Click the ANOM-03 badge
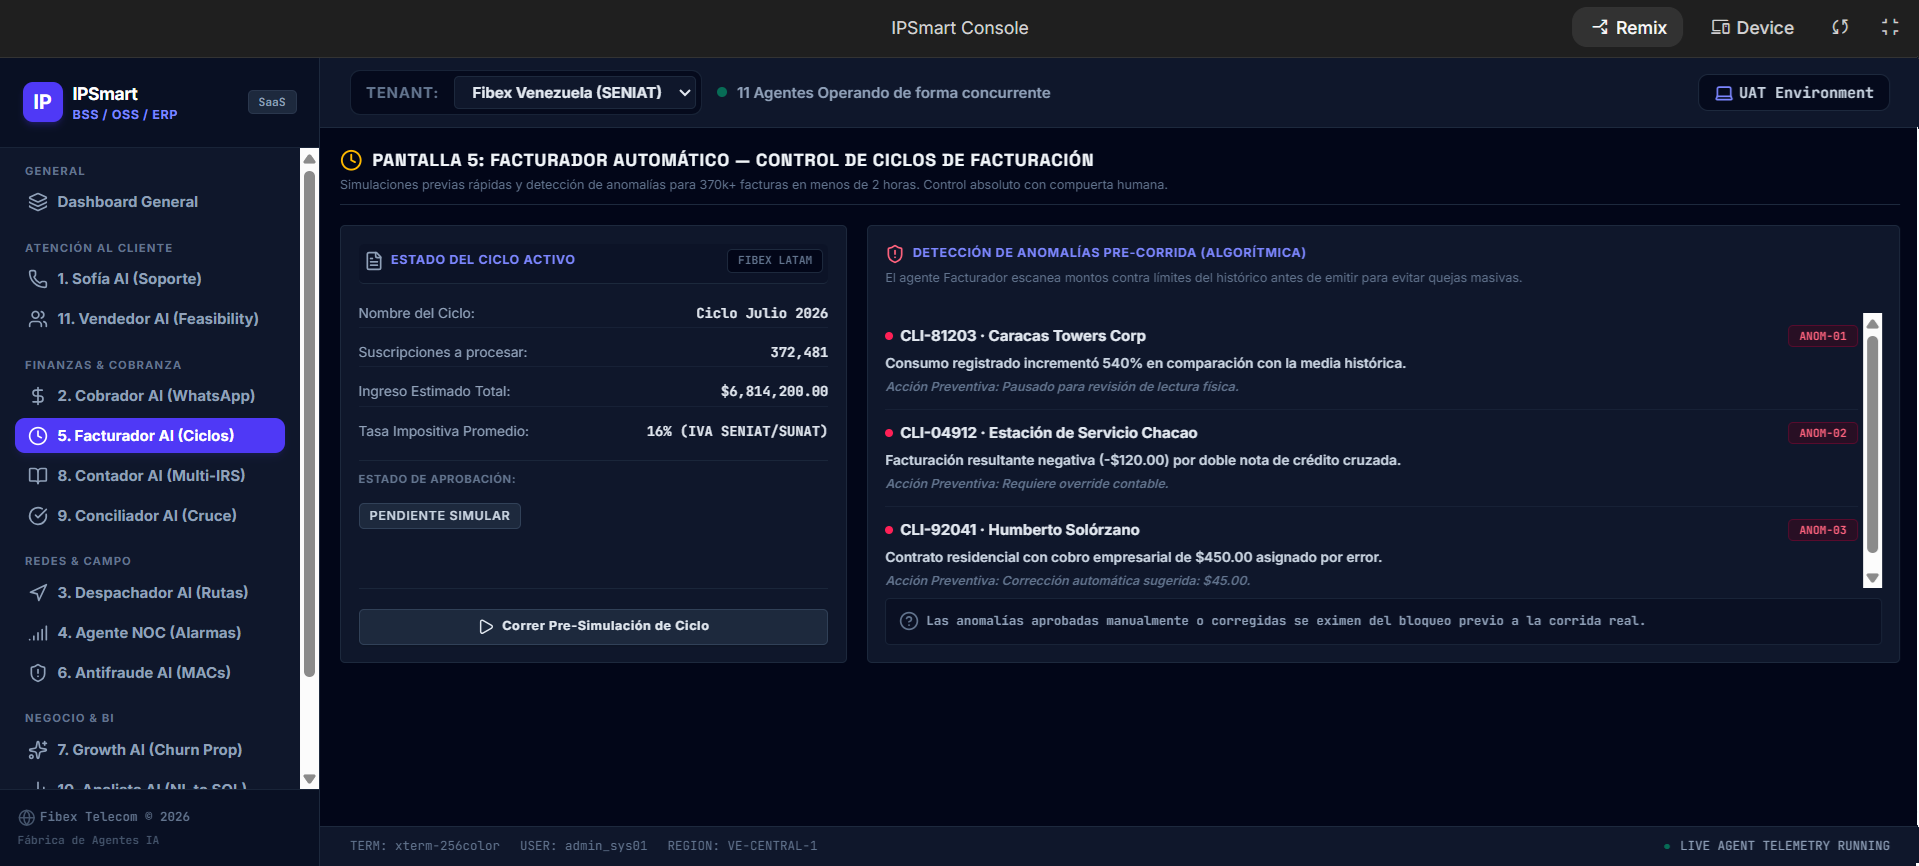 click(1823, 531)
